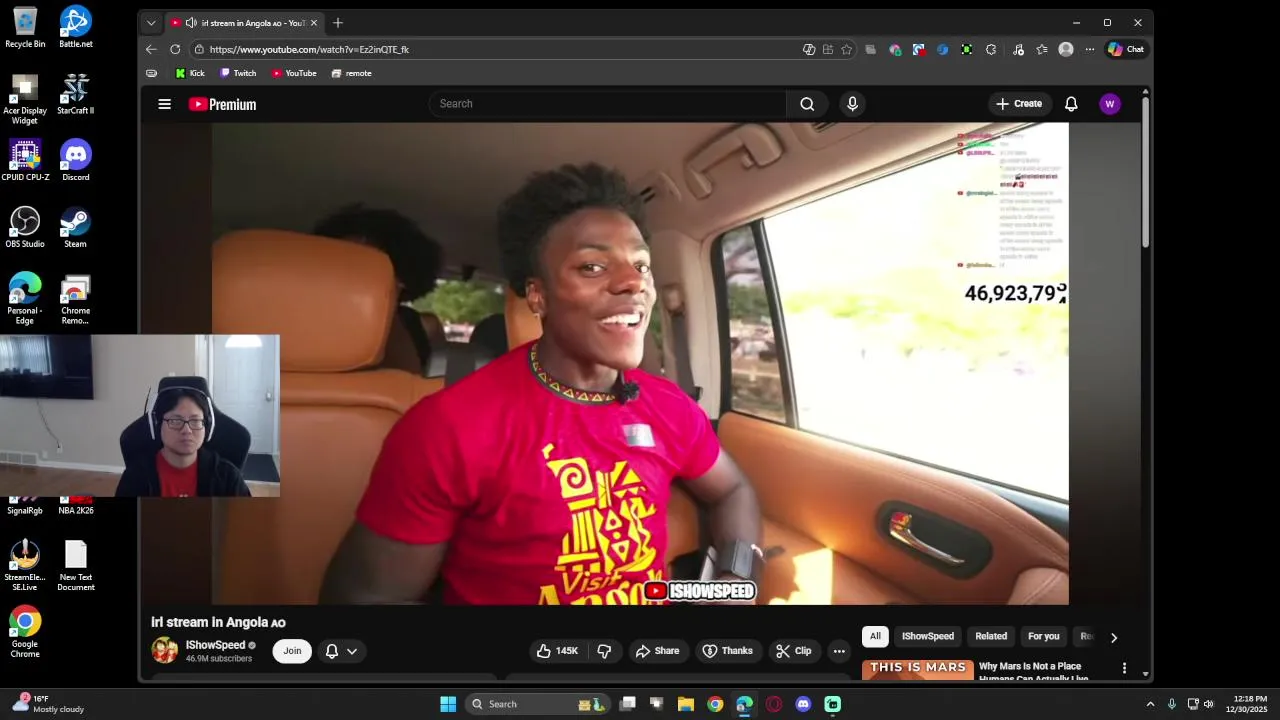Image resolution: width=1280 pixels, height=720 pixels.
Task: Select the Related filter chip
Action: (x=991, y=636)
